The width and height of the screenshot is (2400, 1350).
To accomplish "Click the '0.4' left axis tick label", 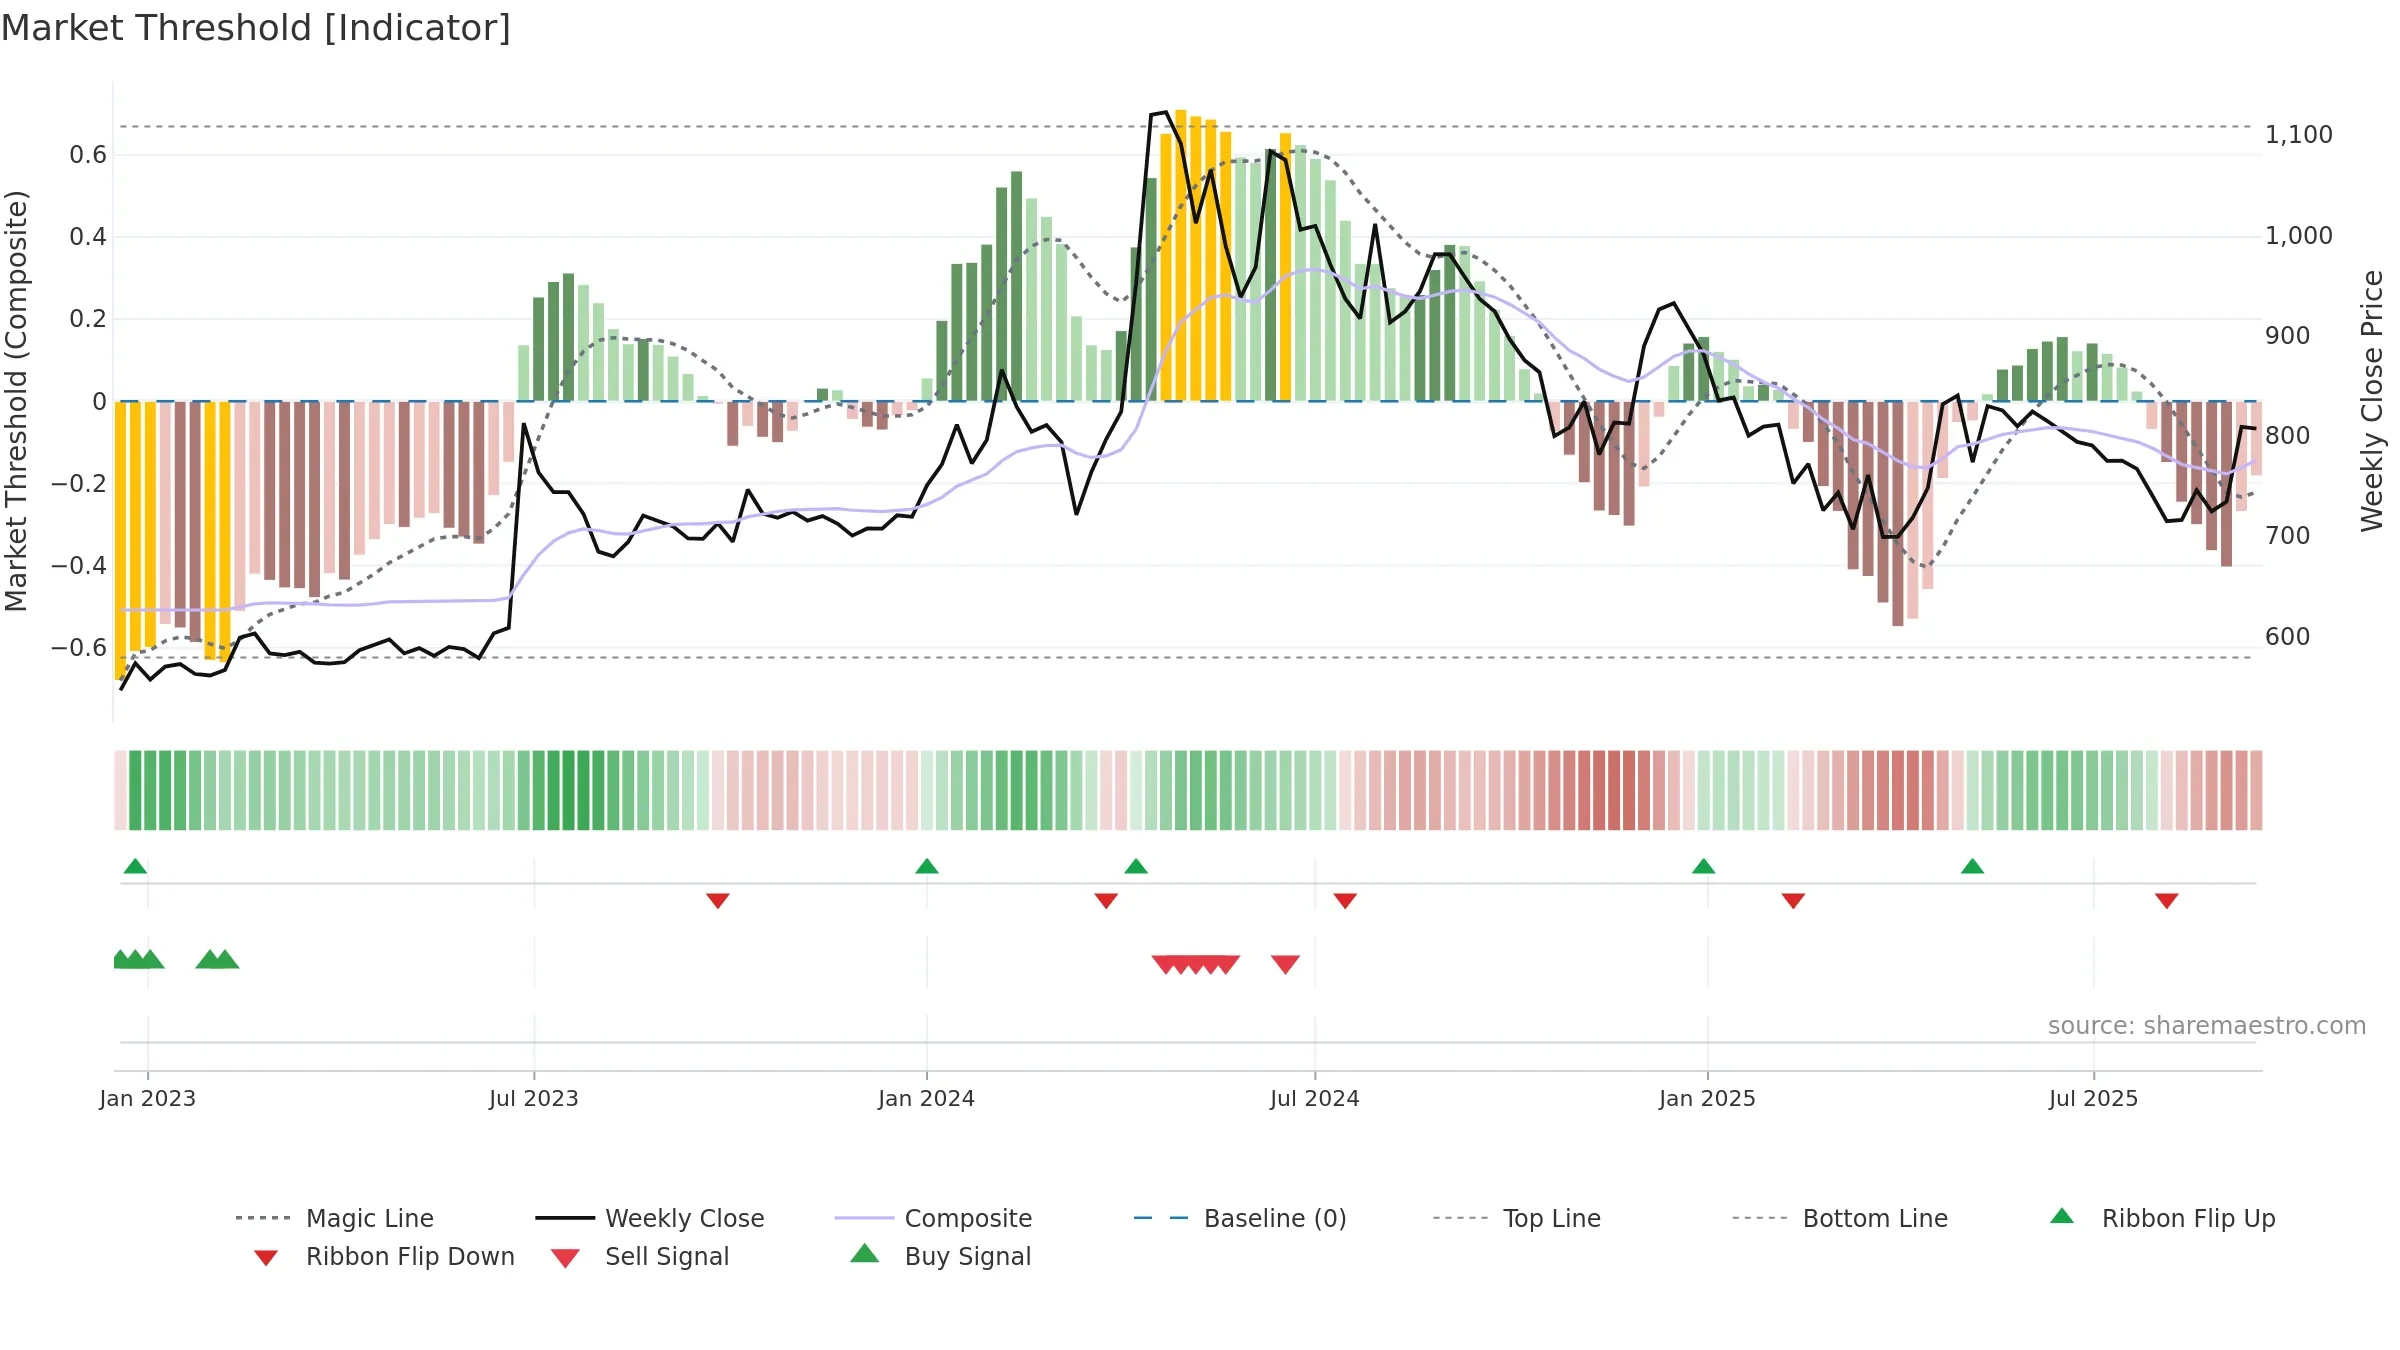I will pos(88,237).
